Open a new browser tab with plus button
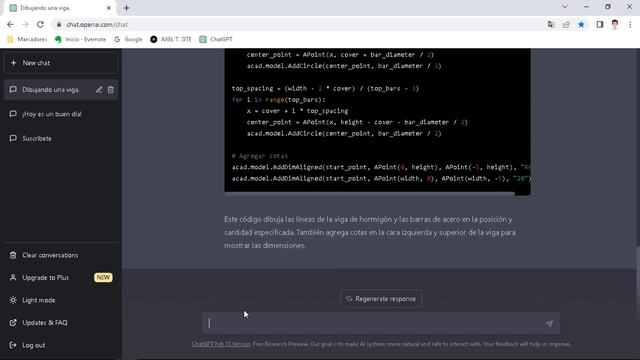Viewport: 640px width, 360px height. tap(127, 8)
